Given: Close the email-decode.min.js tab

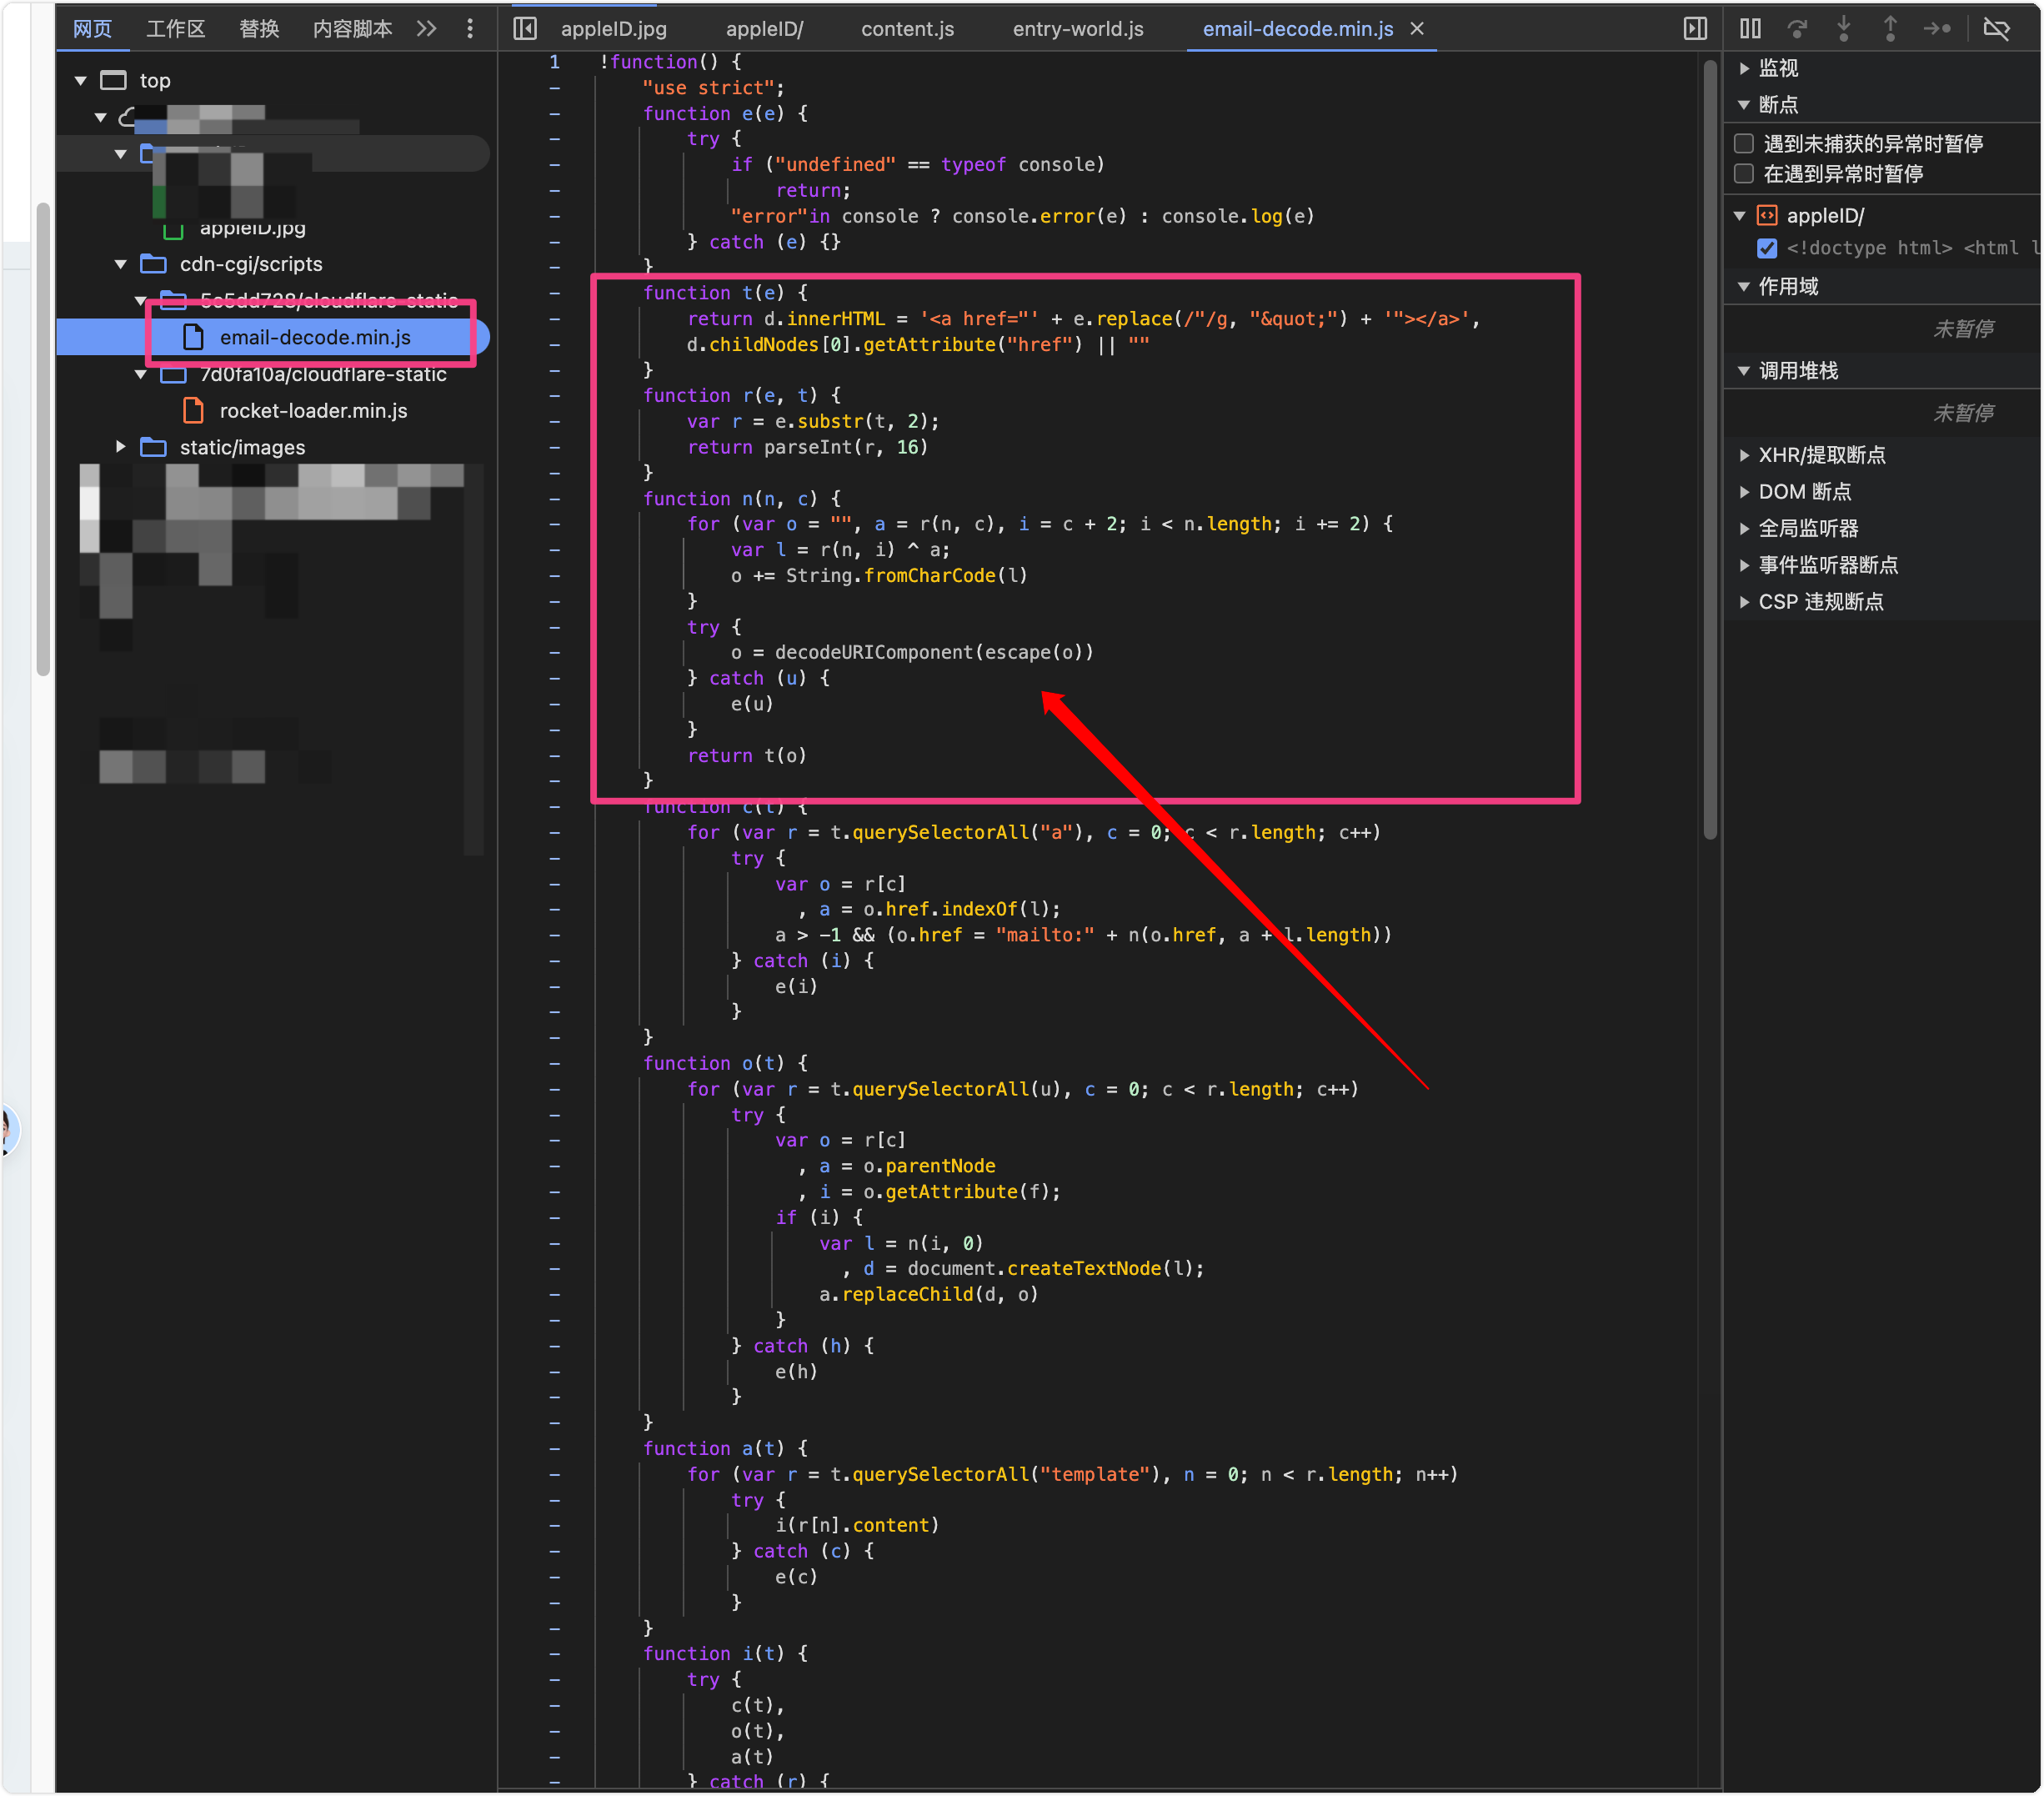Looking at the screenshot, I should pos(1417,29).
